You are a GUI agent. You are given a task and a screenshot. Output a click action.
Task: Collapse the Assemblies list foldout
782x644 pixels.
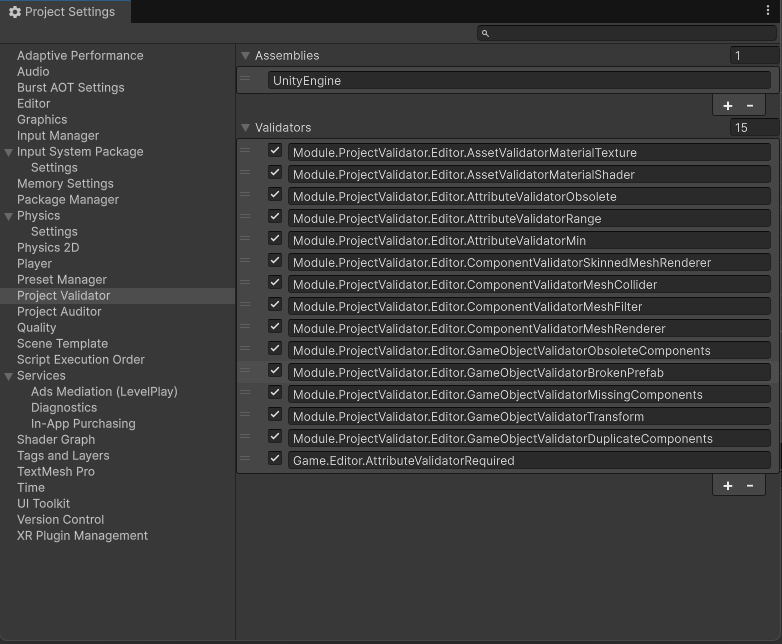(x=245, y=56)
